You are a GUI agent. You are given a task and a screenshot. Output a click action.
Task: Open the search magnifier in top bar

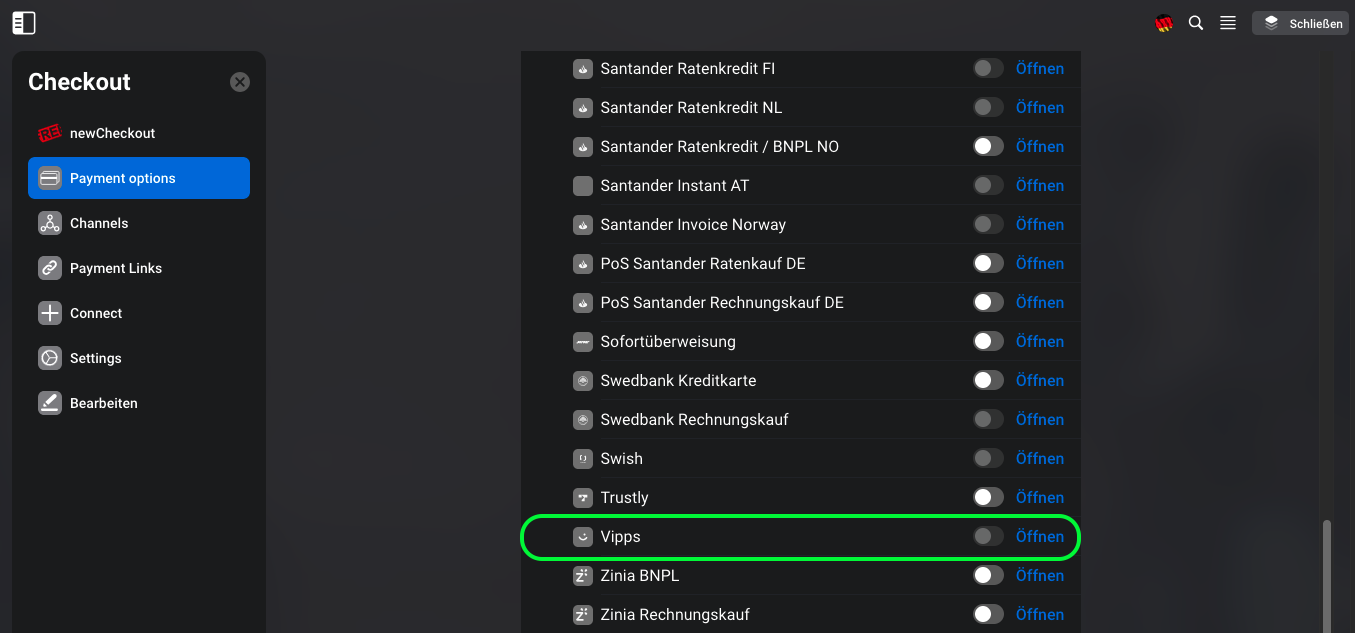pos(1196,23)
